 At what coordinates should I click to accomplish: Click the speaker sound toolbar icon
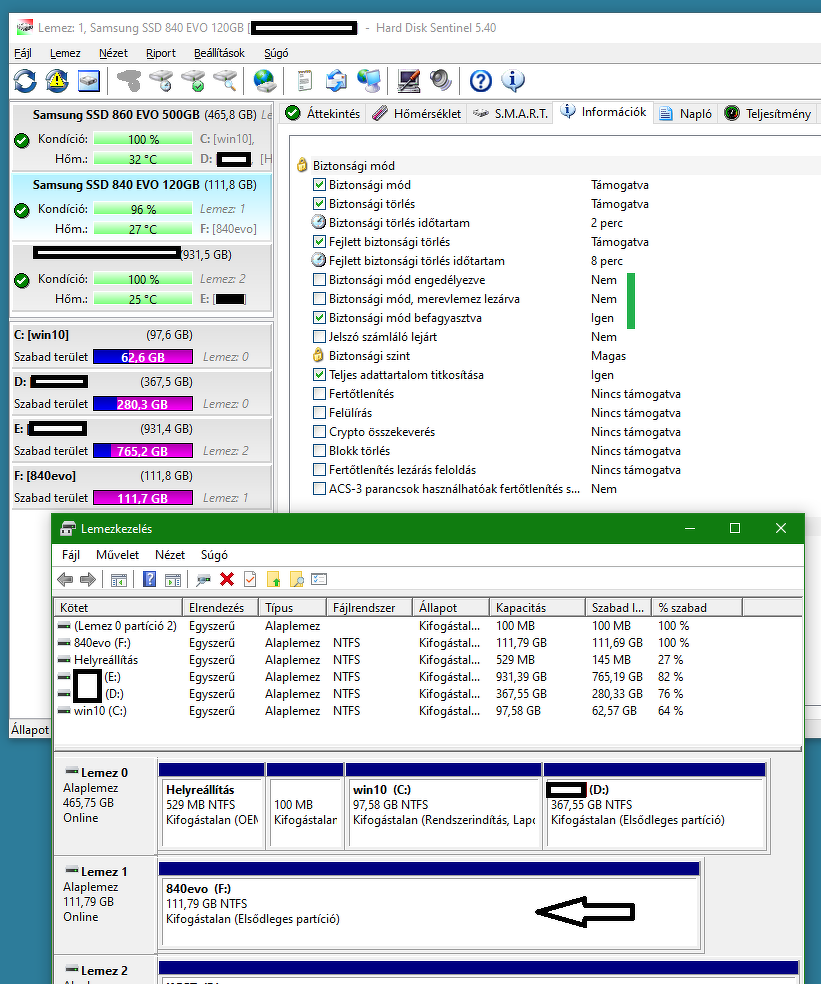click(x=441, y=81)
